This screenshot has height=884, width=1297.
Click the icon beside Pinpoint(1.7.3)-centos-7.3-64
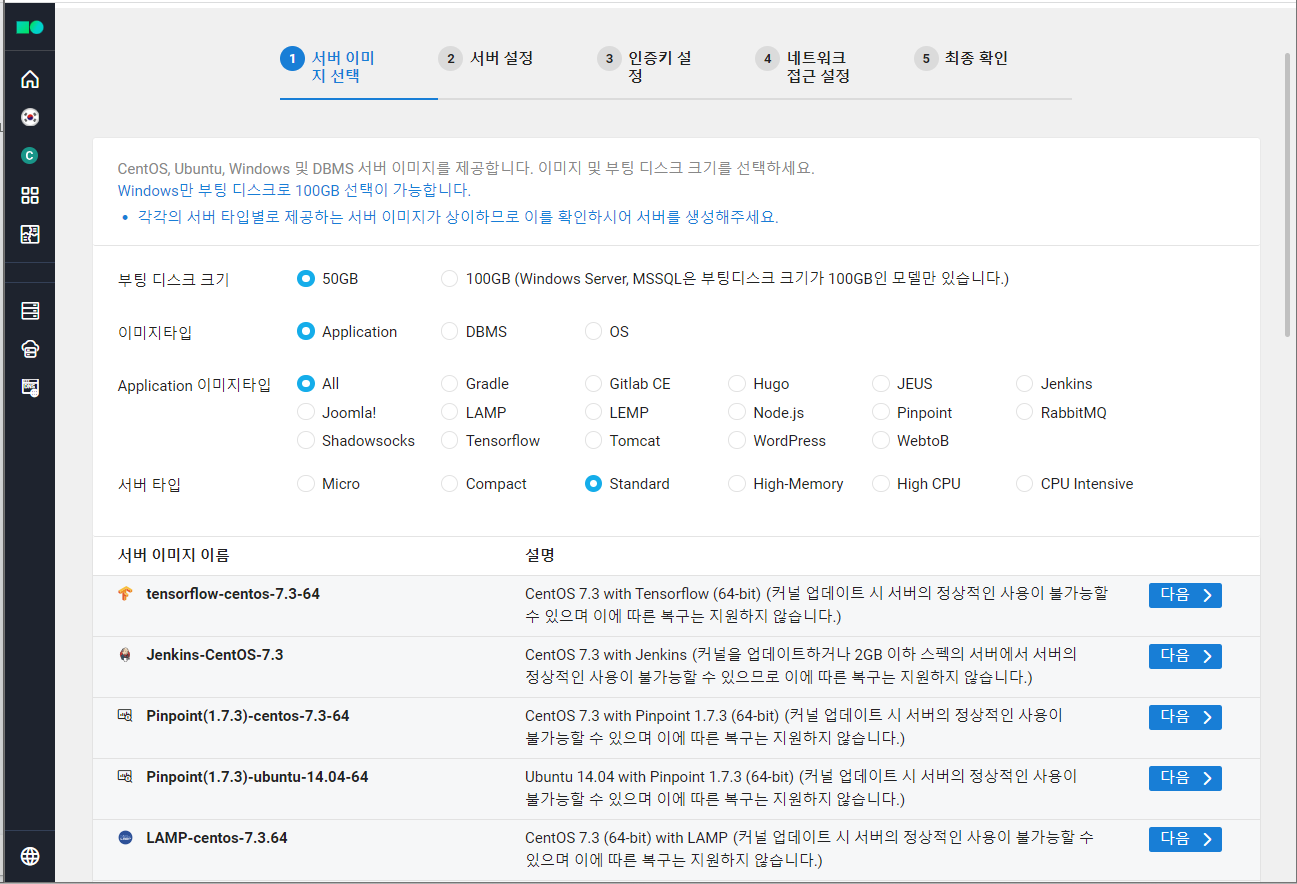point(125,716)
